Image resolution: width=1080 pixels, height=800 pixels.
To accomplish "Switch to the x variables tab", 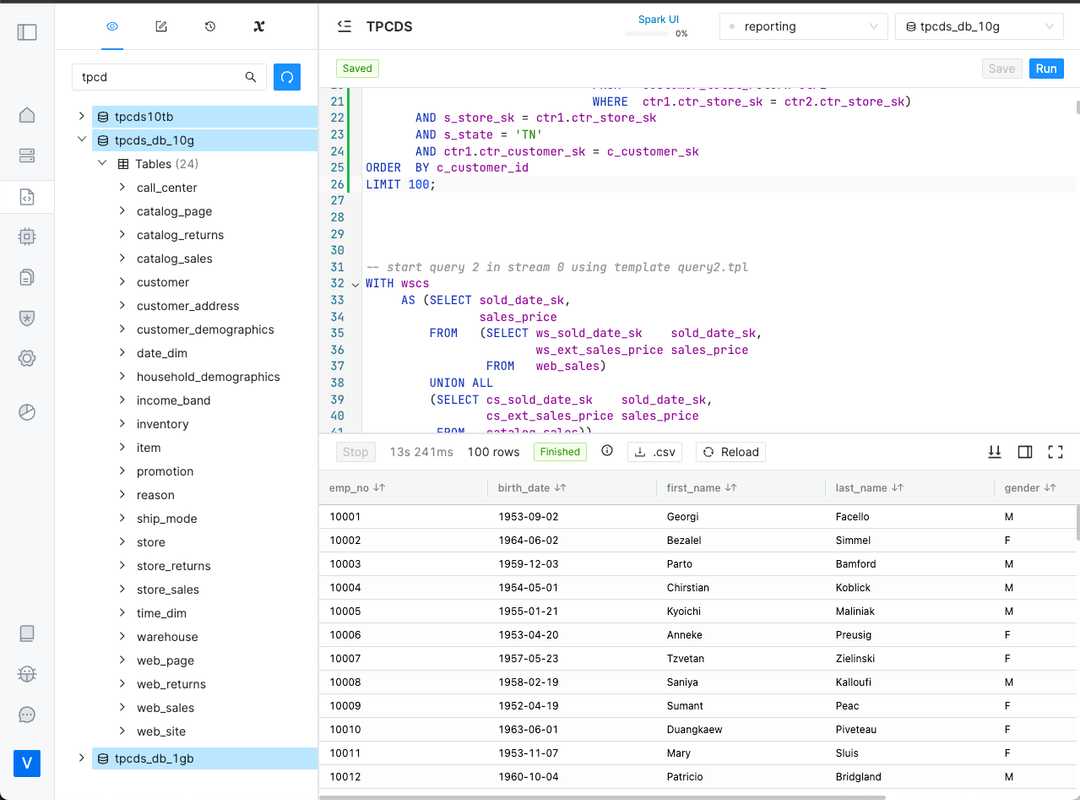I will coord(259,27).
